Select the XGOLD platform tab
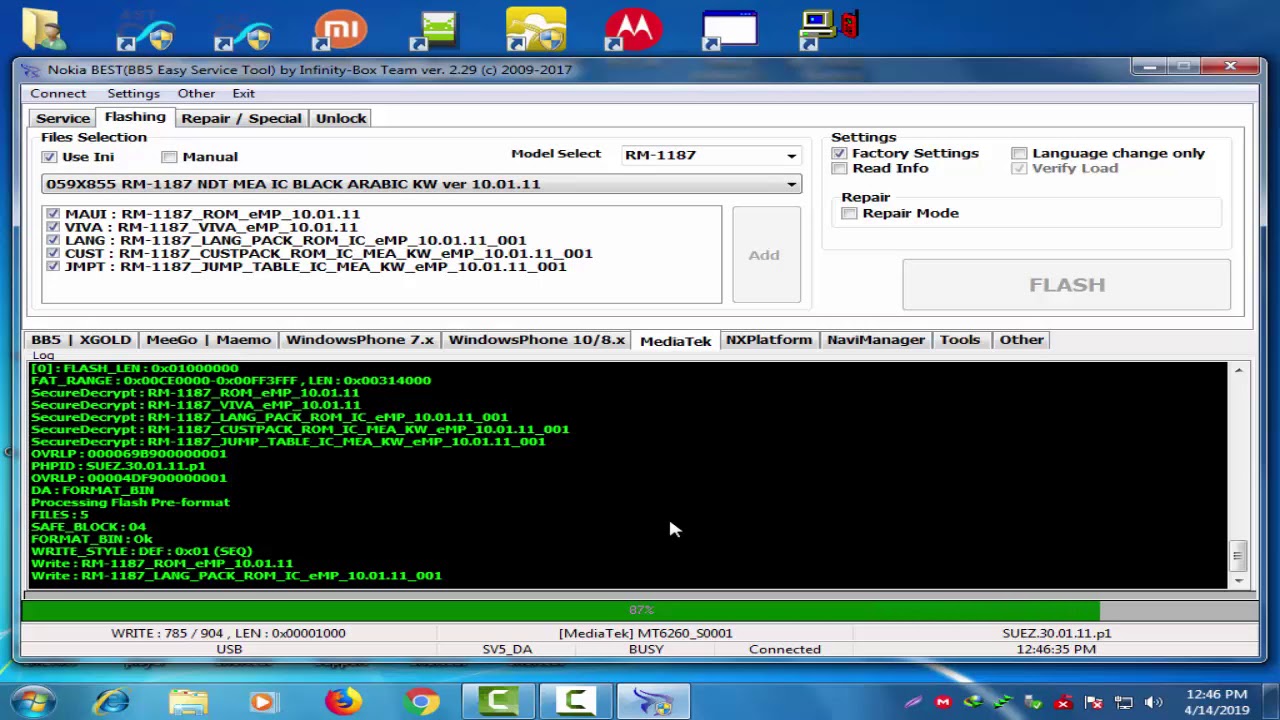Image resolution: width=1280 pixels, height=720 pixels. 105,339
